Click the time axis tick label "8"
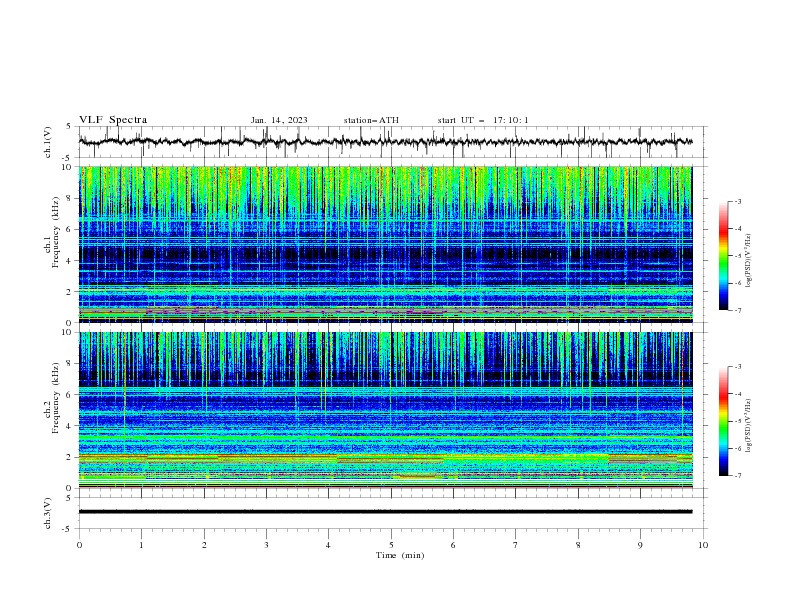Image resolution: width=792 pixels, height=612 pixels. [x=578, y=545]
